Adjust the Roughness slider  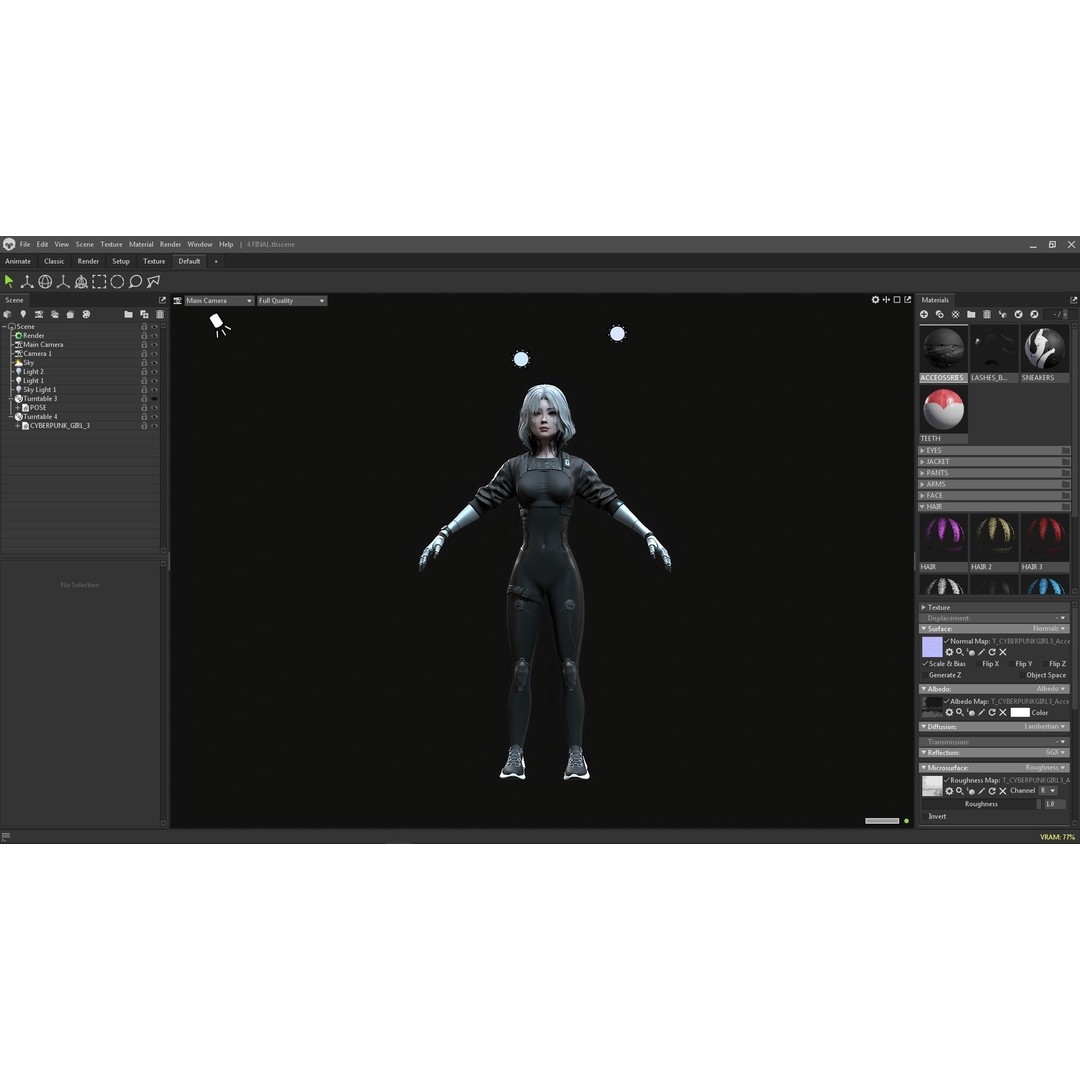[x=982, y=804]
